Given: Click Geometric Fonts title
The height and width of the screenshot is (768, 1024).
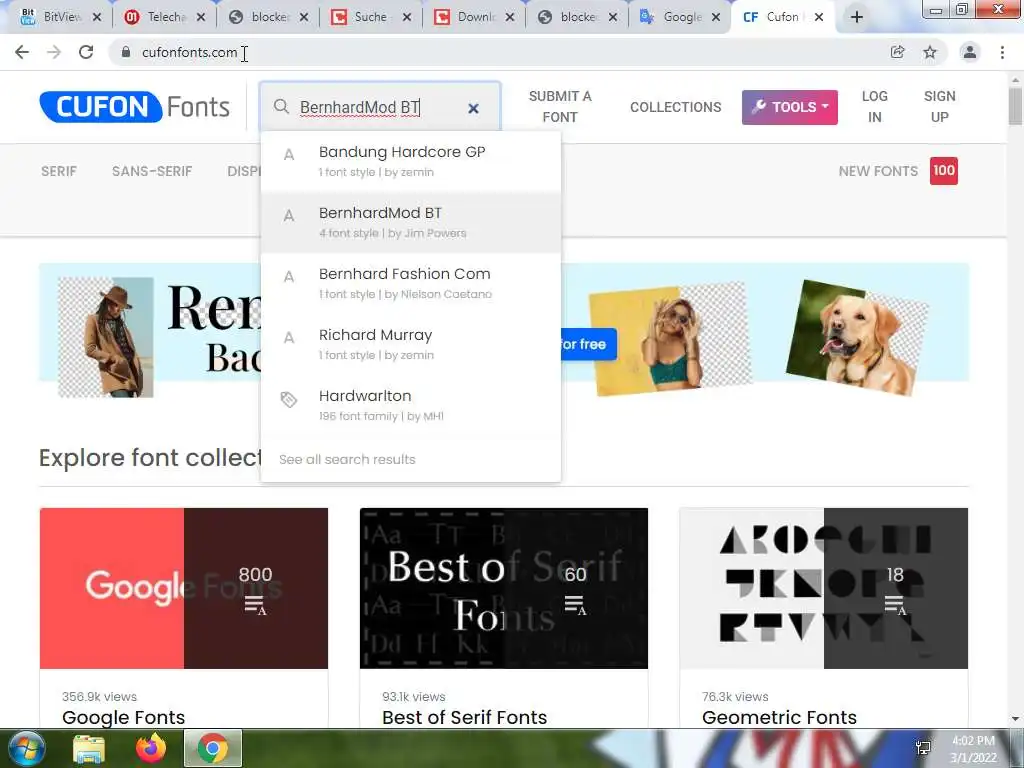Looking at the screenshot, I should (779, 717).
